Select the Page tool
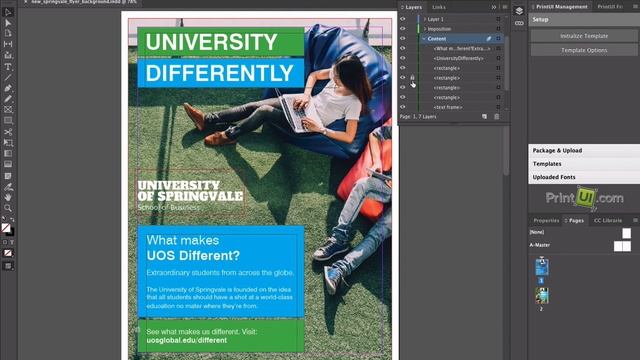The image size is (640, 360). pos(8,33)
